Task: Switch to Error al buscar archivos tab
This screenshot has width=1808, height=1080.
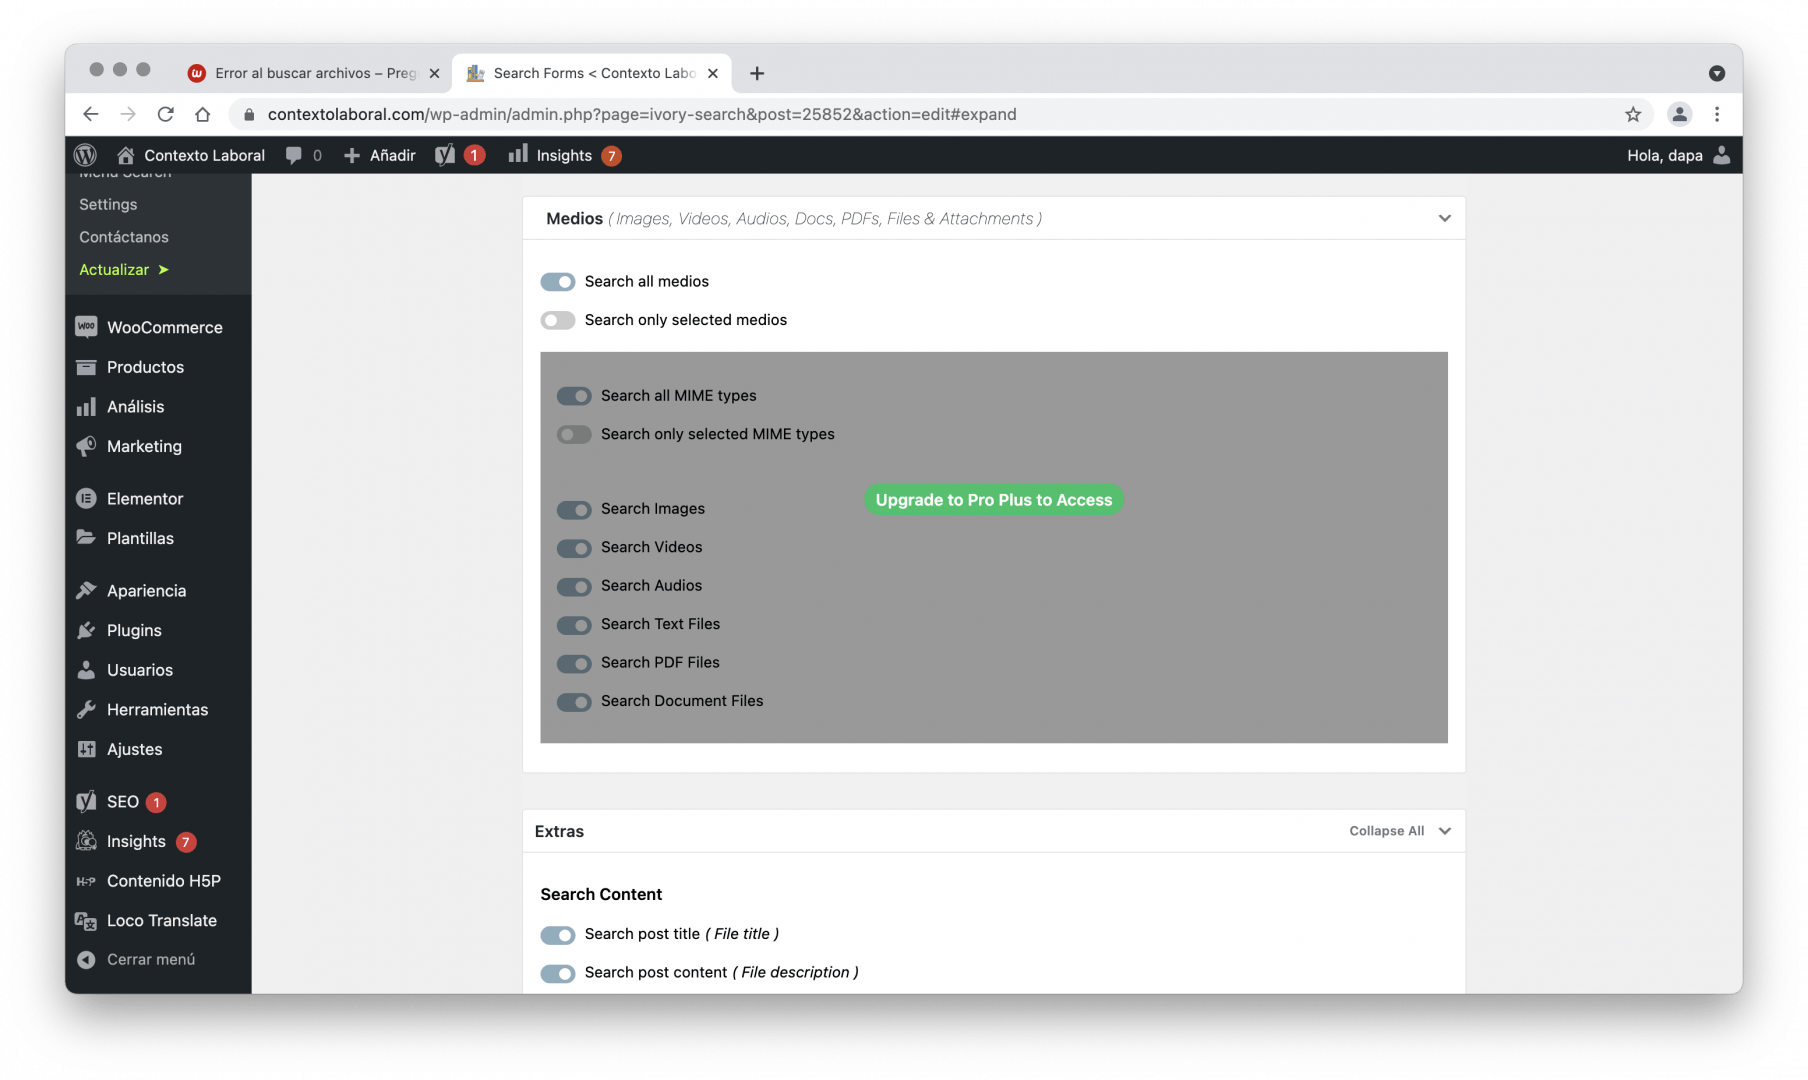Action: click(314, 73)
